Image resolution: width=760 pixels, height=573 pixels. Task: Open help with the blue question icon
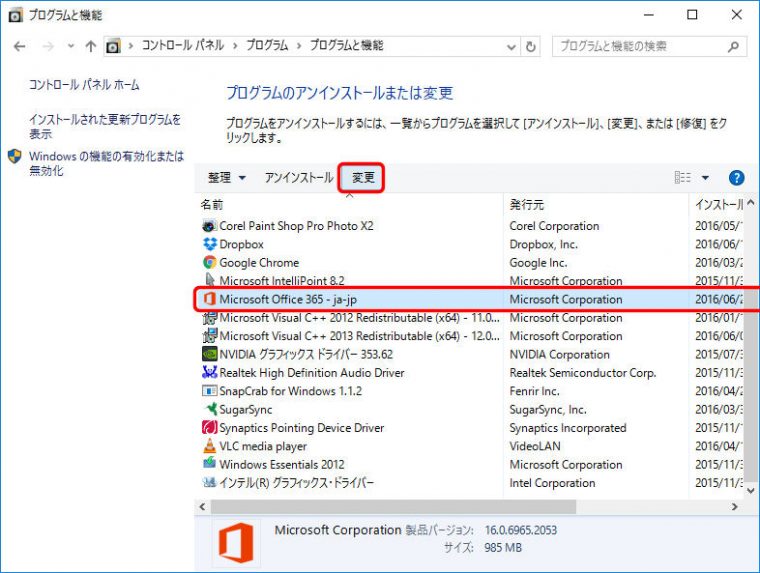(x=736, y=177)
